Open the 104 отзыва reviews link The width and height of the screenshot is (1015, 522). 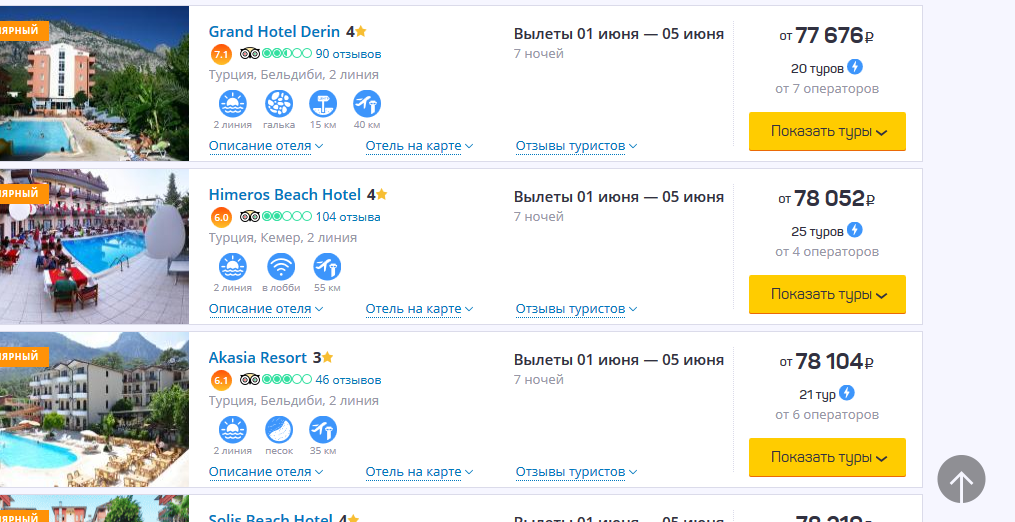348,217
